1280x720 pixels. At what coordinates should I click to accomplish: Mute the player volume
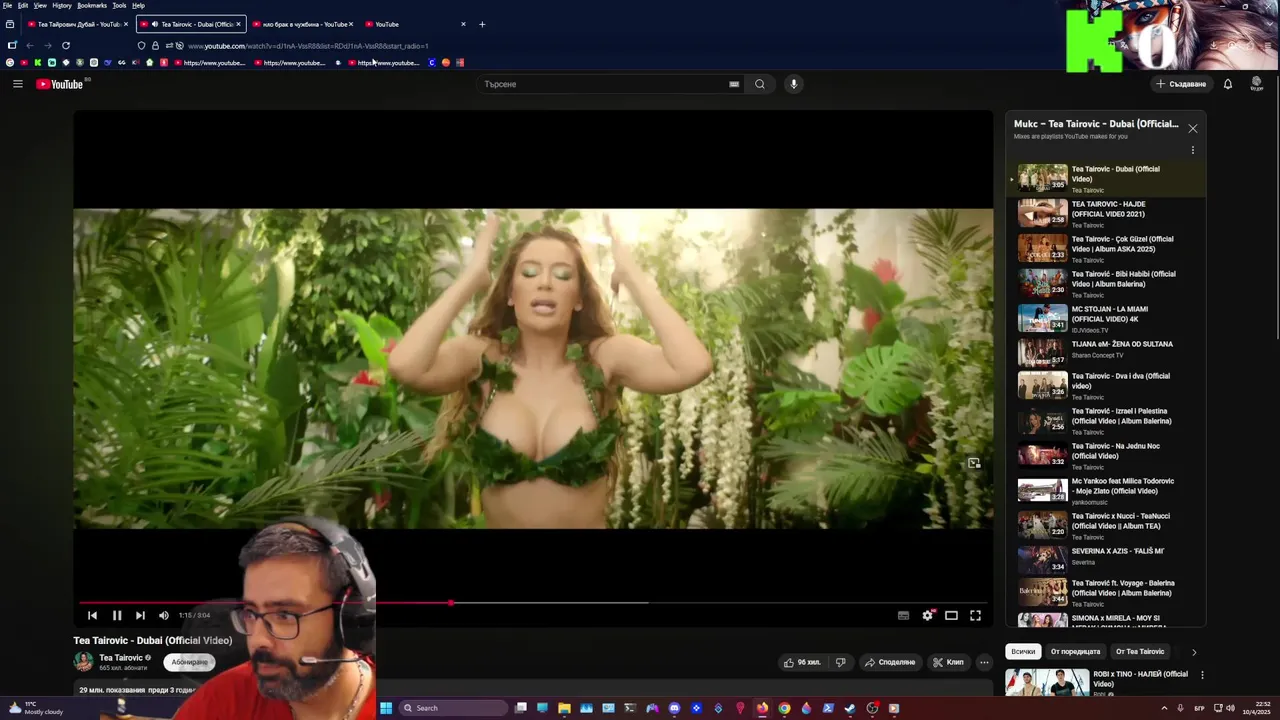pyautogui.click(x=164, y=616)
